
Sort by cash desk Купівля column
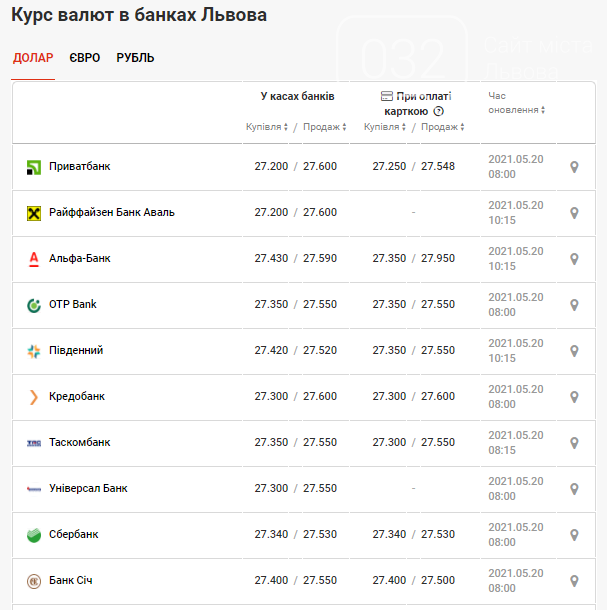267,127
